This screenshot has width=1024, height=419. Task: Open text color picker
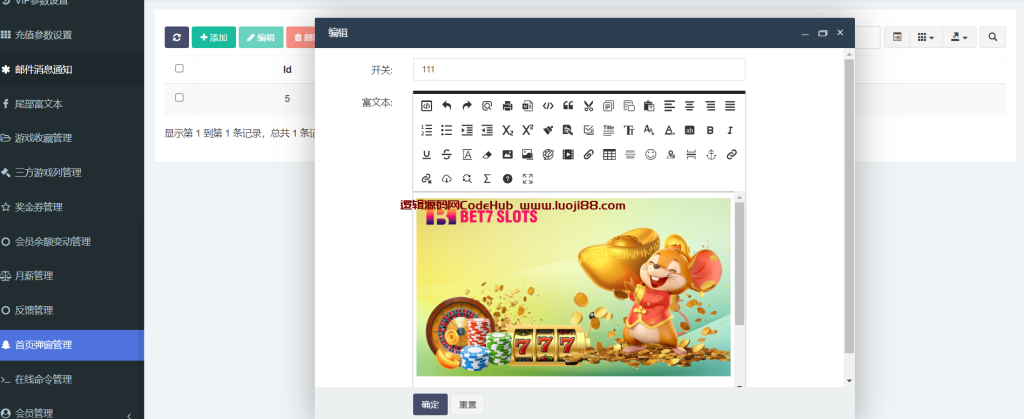(669, 130)
